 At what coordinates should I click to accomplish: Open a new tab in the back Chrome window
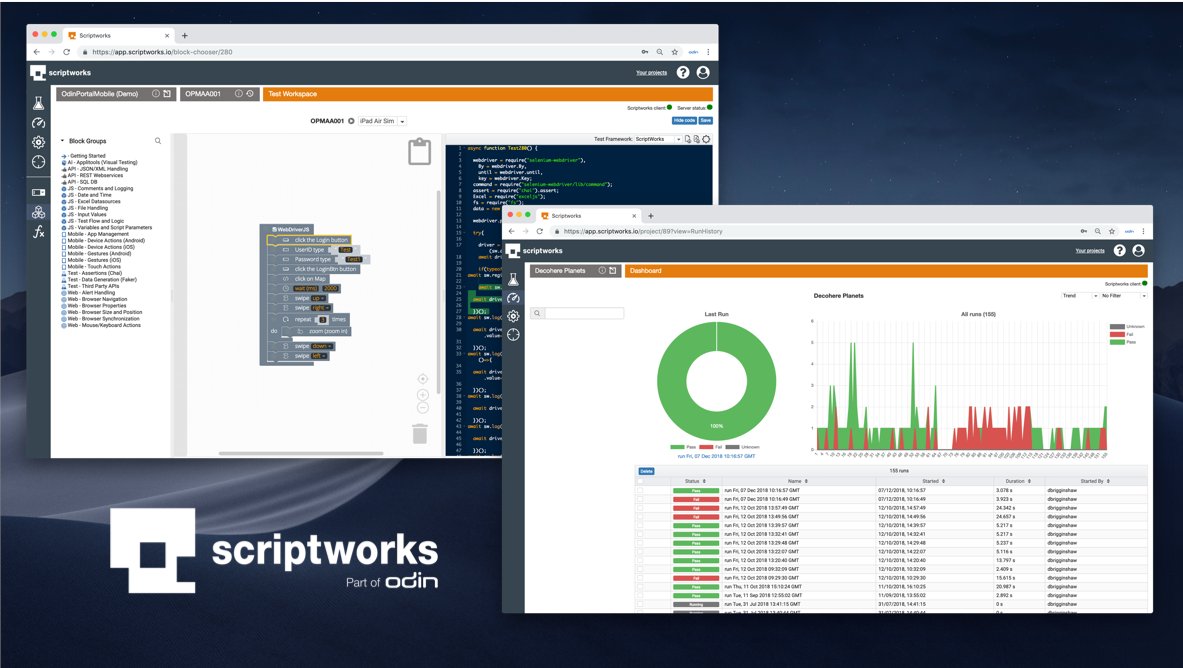[185, 35]
